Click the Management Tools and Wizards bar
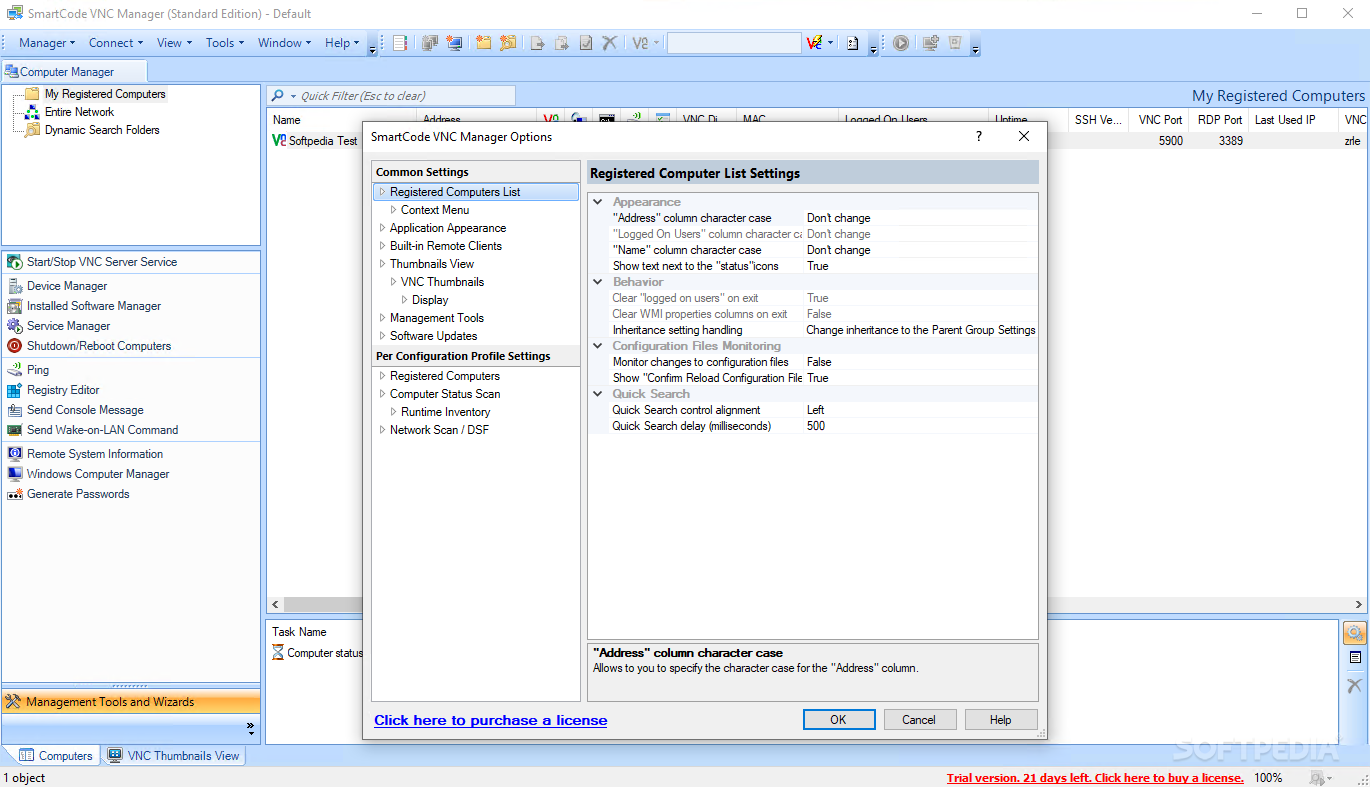The image size is (1370, 787). pos(130,702)
